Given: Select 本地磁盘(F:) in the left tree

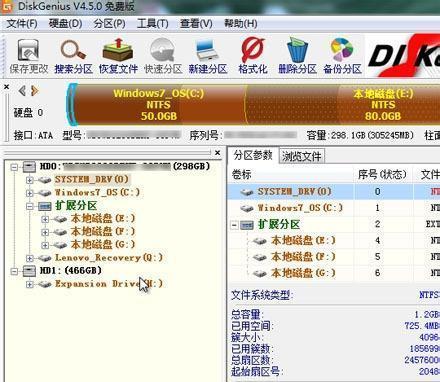Looking at the screenshot, I should 103,232.
